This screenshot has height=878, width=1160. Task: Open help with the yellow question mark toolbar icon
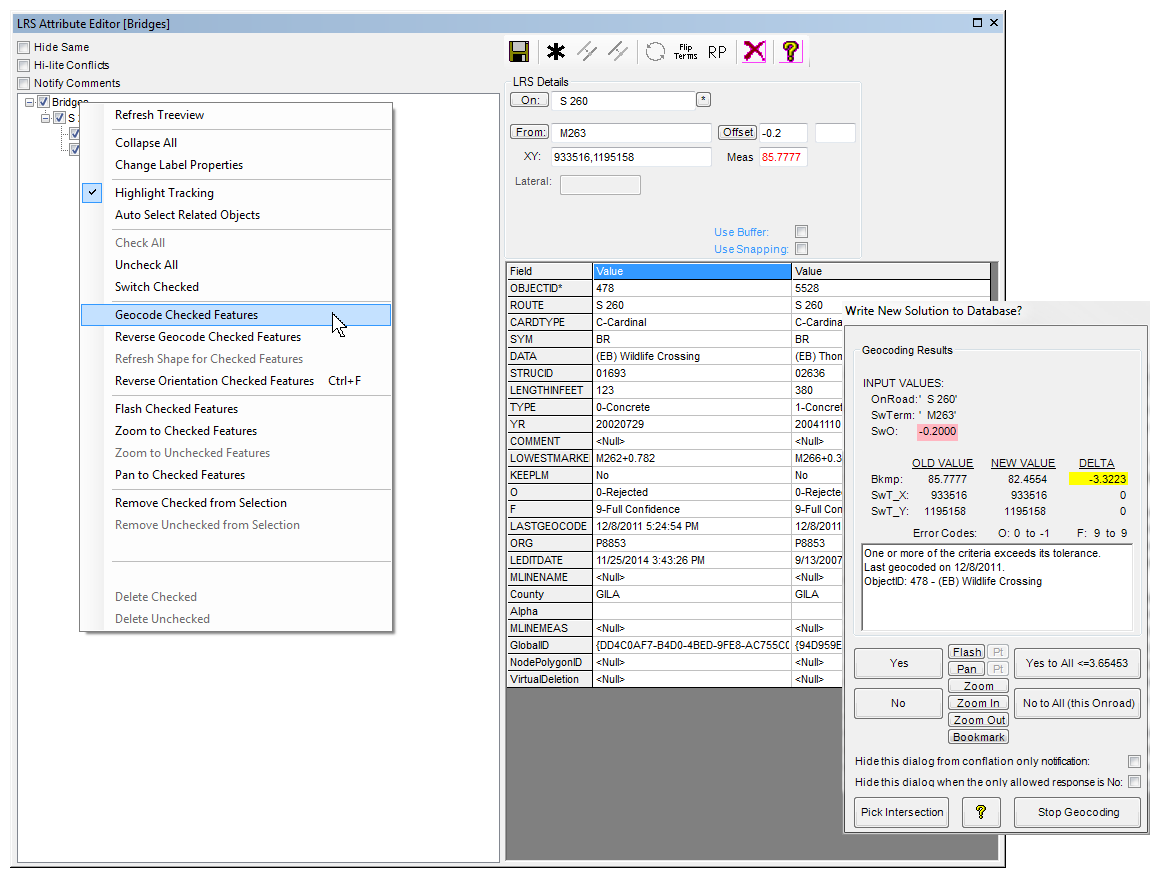pyautogui.click(x=790, y=52)
